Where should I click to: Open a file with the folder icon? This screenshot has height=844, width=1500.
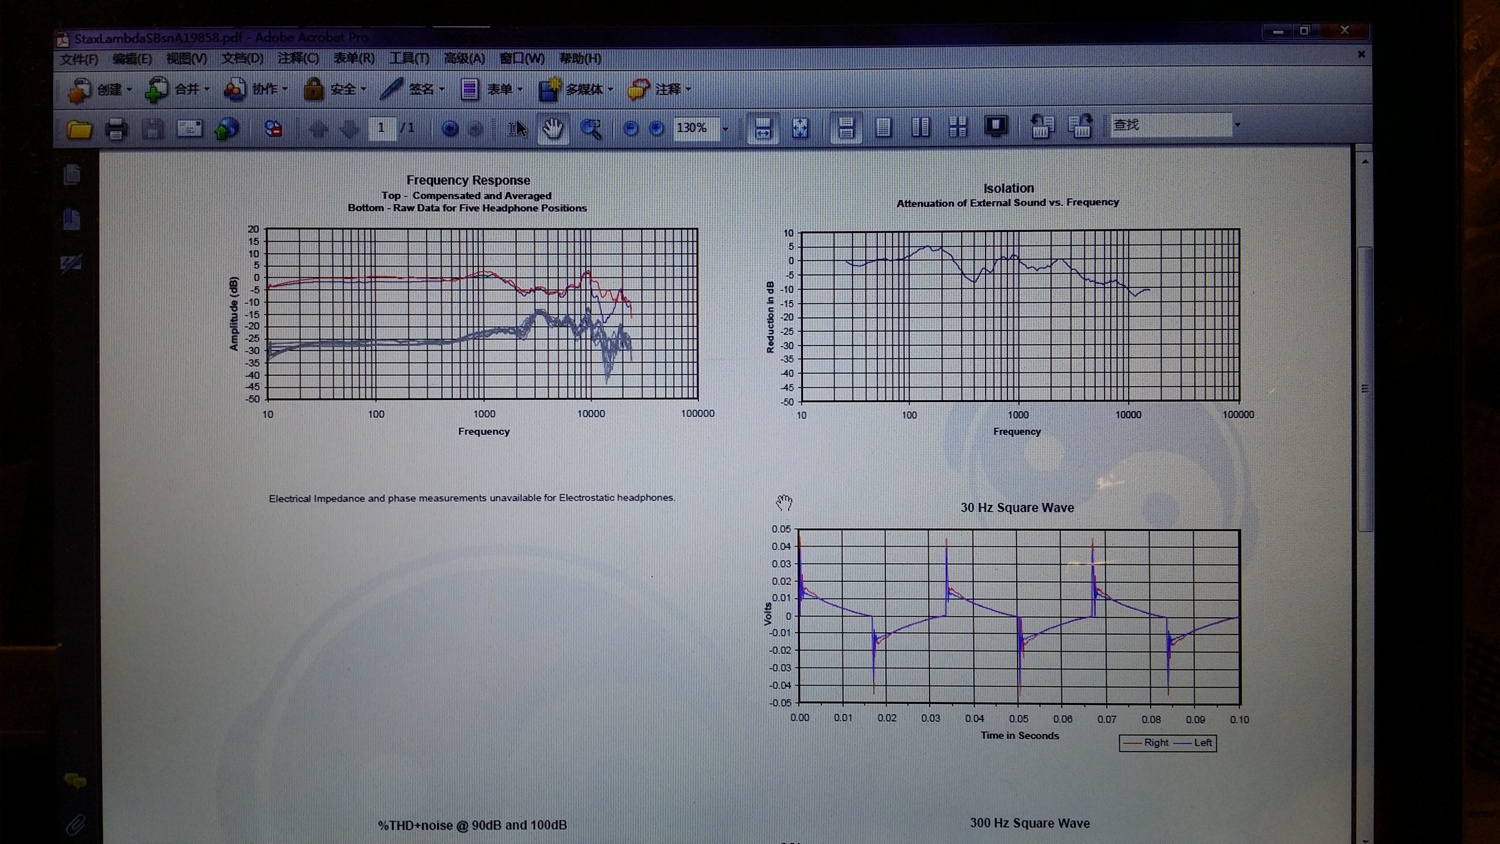click(80, 129)
